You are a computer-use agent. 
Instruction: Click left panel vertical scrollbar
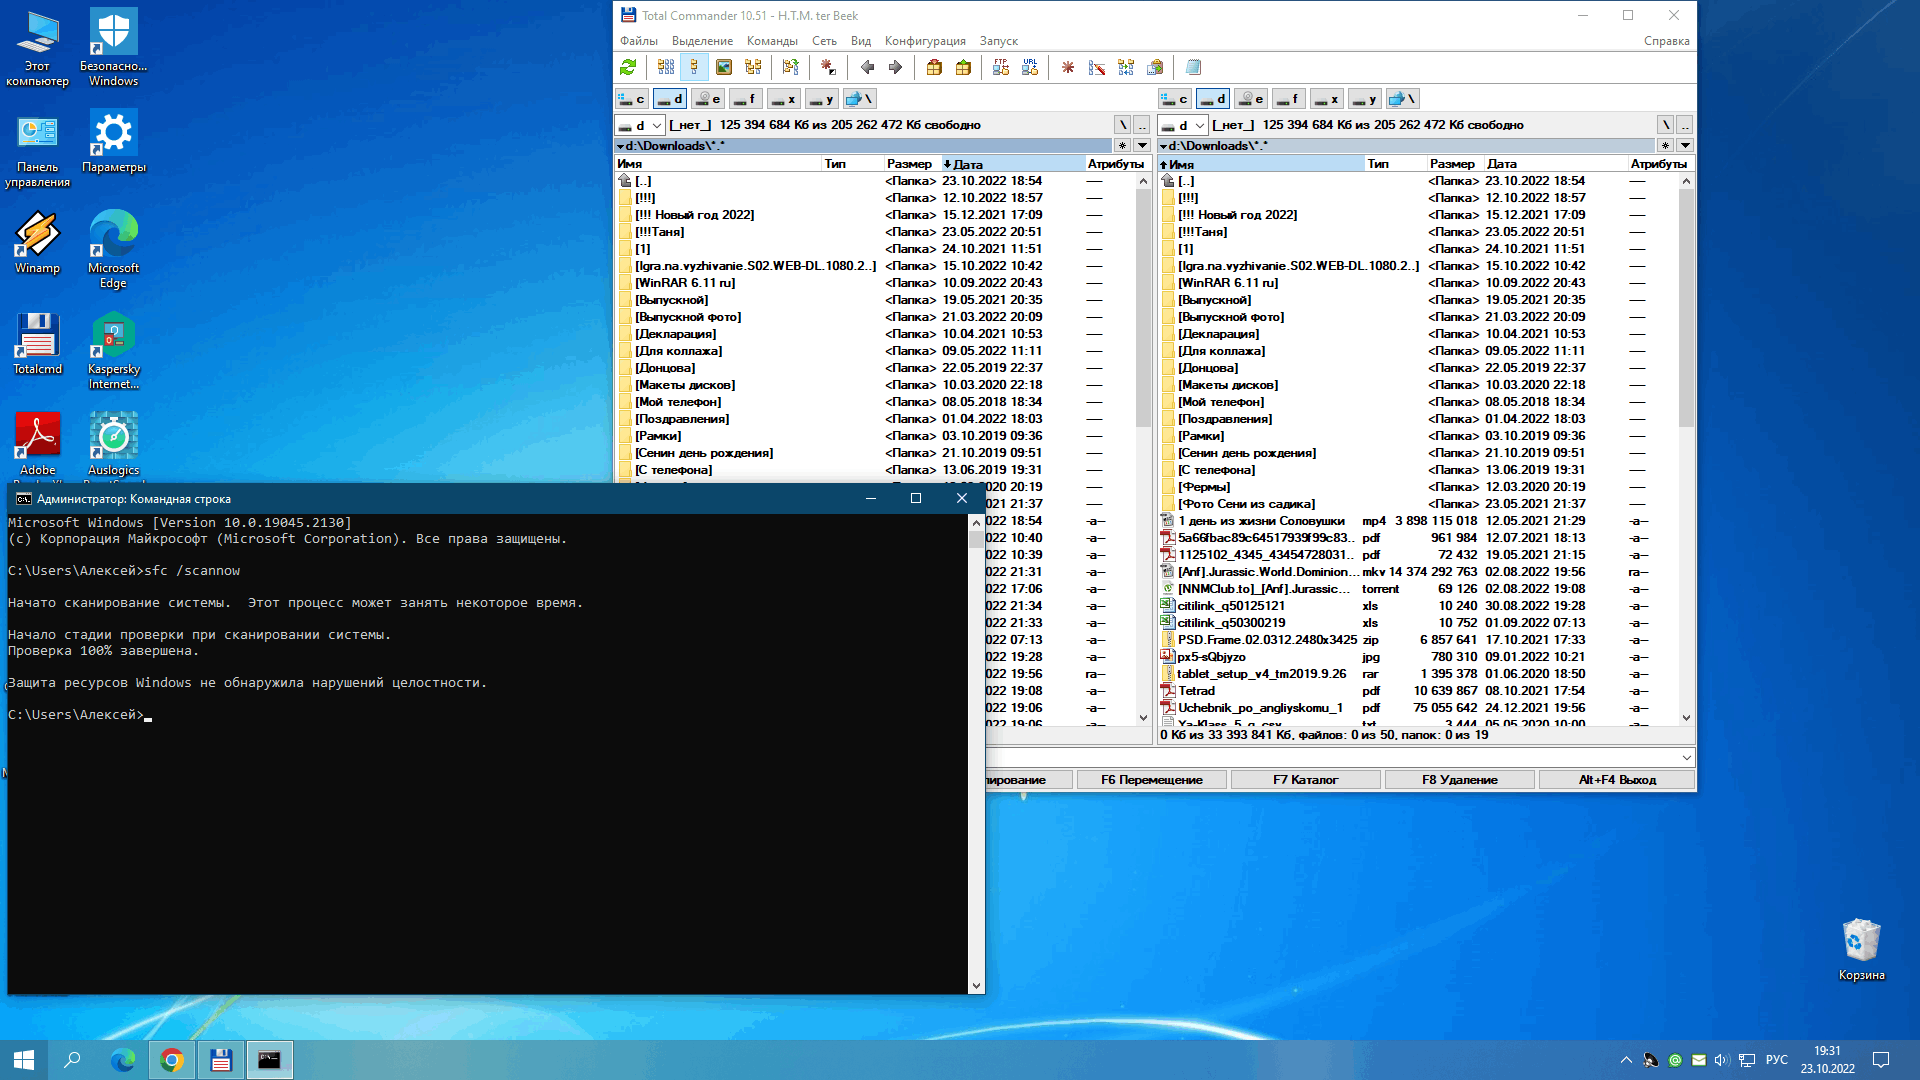[1143, 450]
